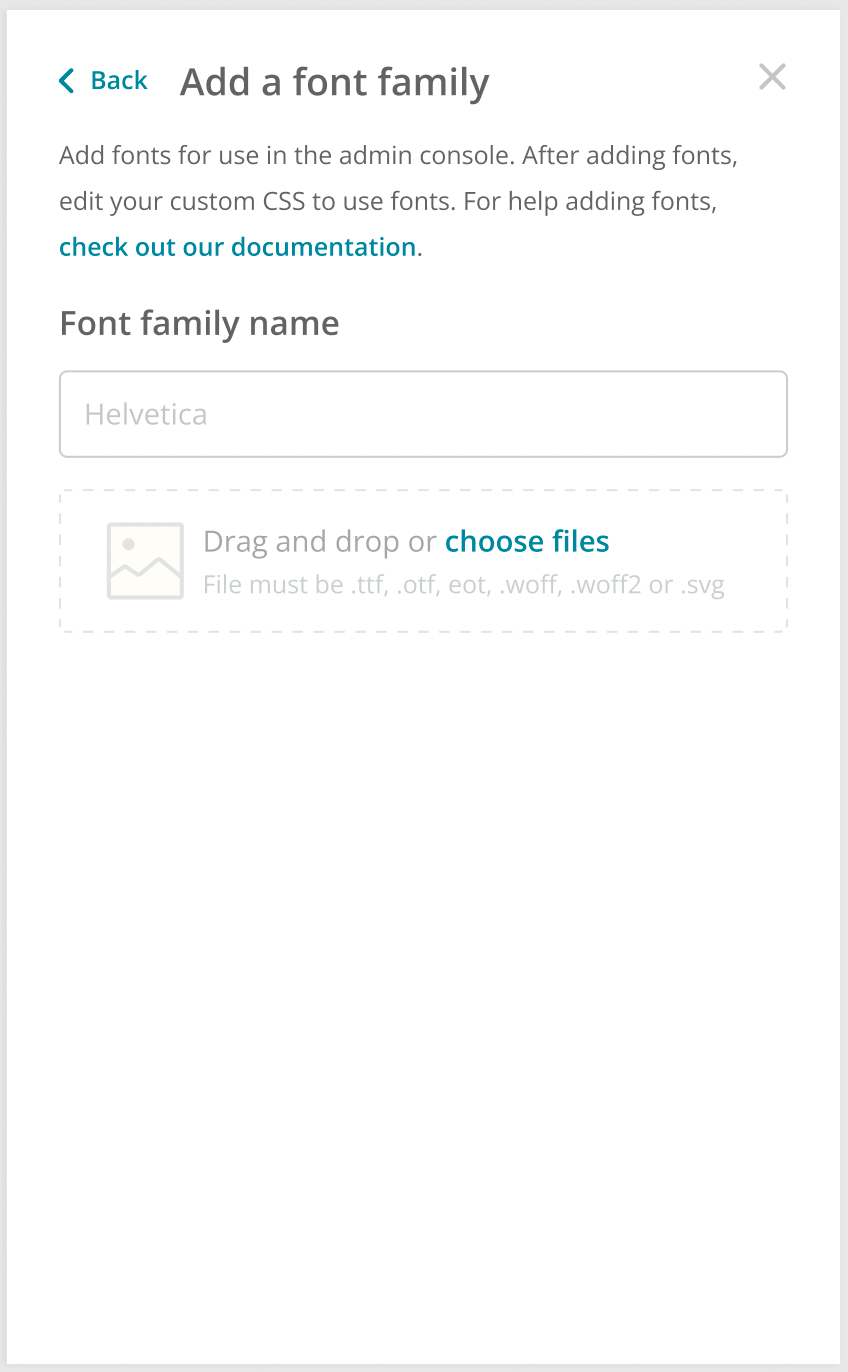Focus the Helvetica font family name field

(423, 414)
